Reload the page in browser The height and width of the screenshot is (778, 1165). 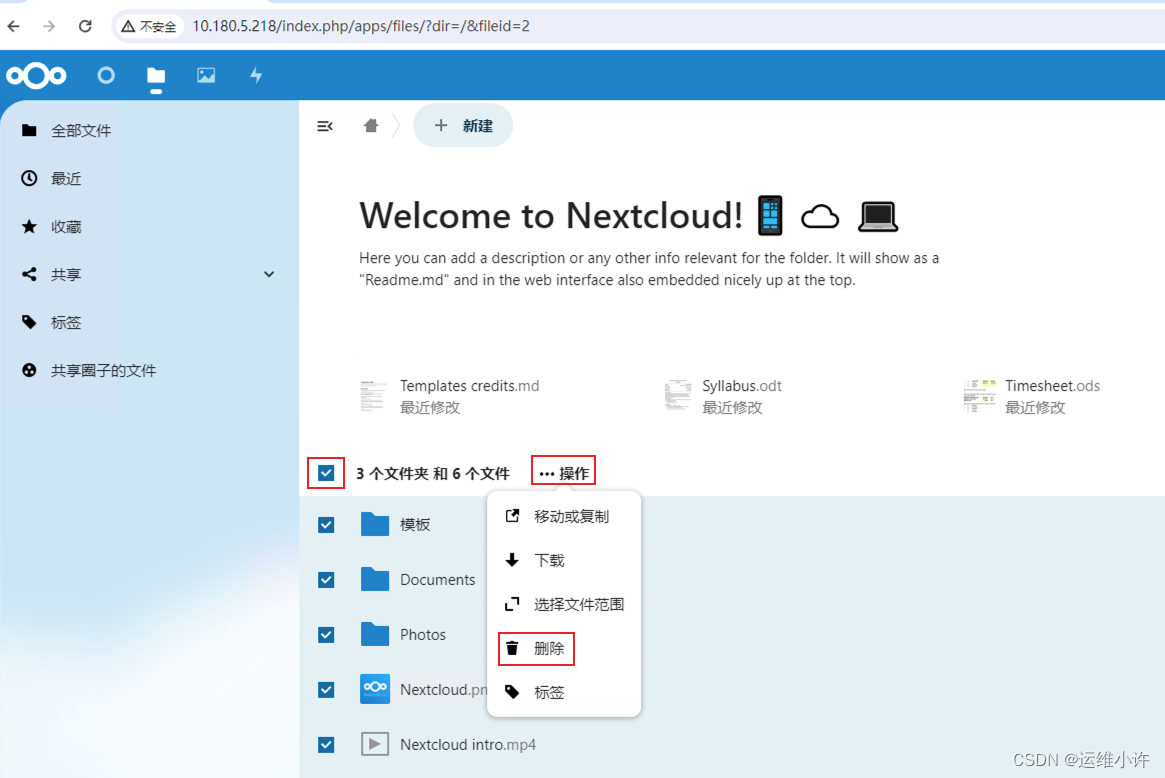coord(85,26)
